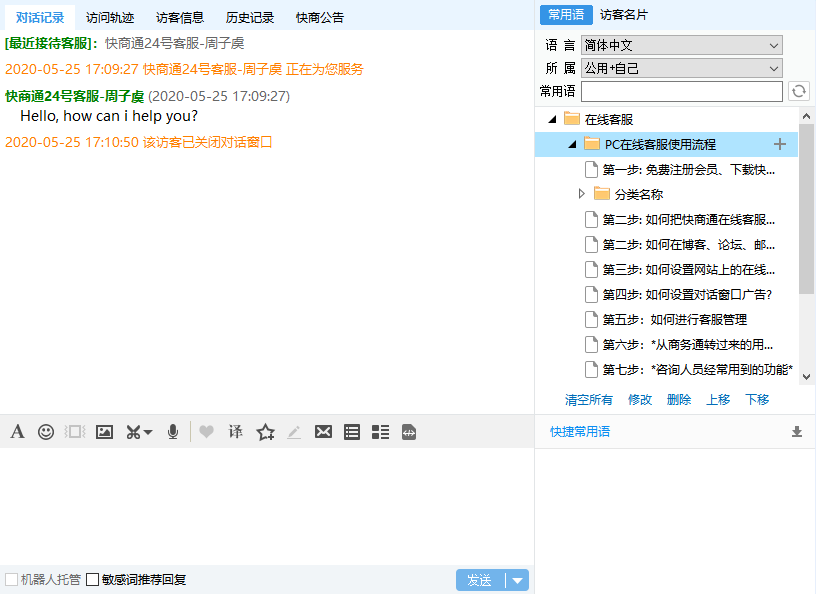The height and width of the screenshot is (594, 816).
Task: Click the envelope mail icon
Action: pos(323,432)
